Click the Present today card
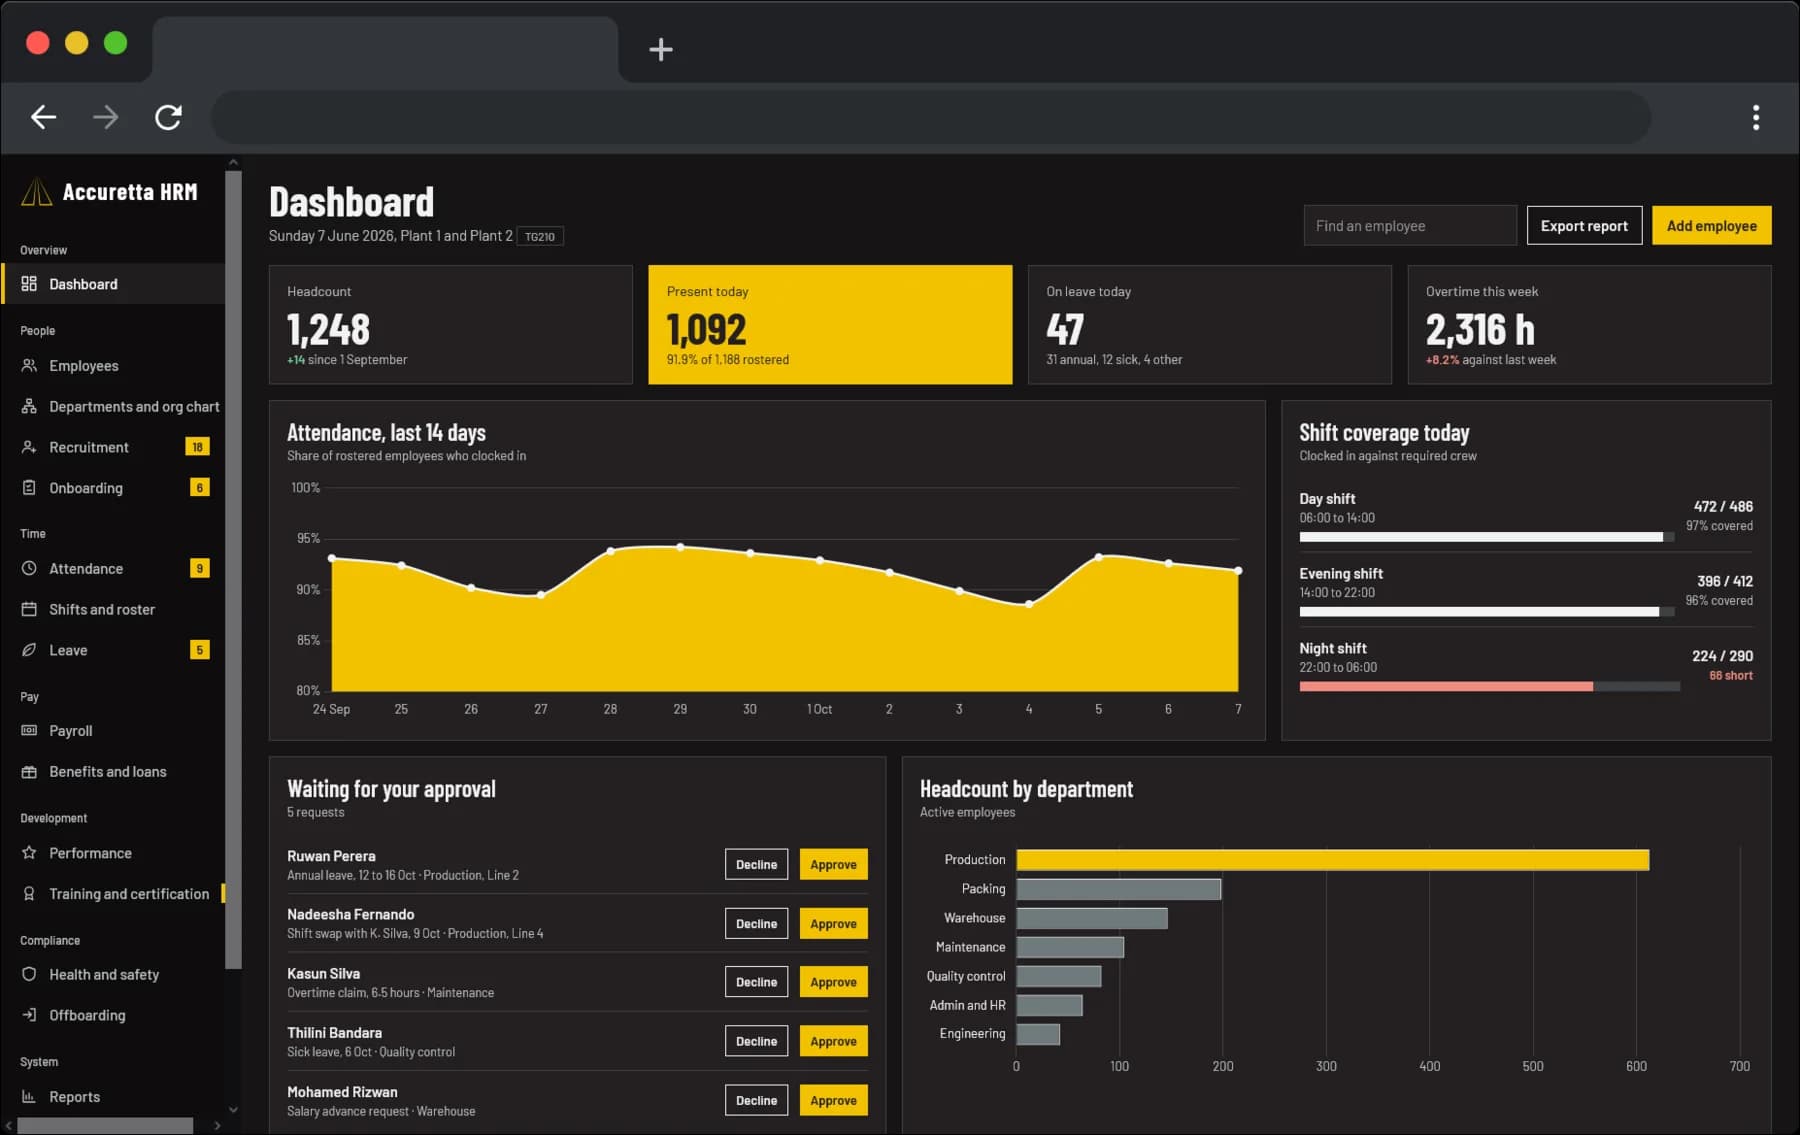This screenshot has height=1135, width=1800. [830, 325]
